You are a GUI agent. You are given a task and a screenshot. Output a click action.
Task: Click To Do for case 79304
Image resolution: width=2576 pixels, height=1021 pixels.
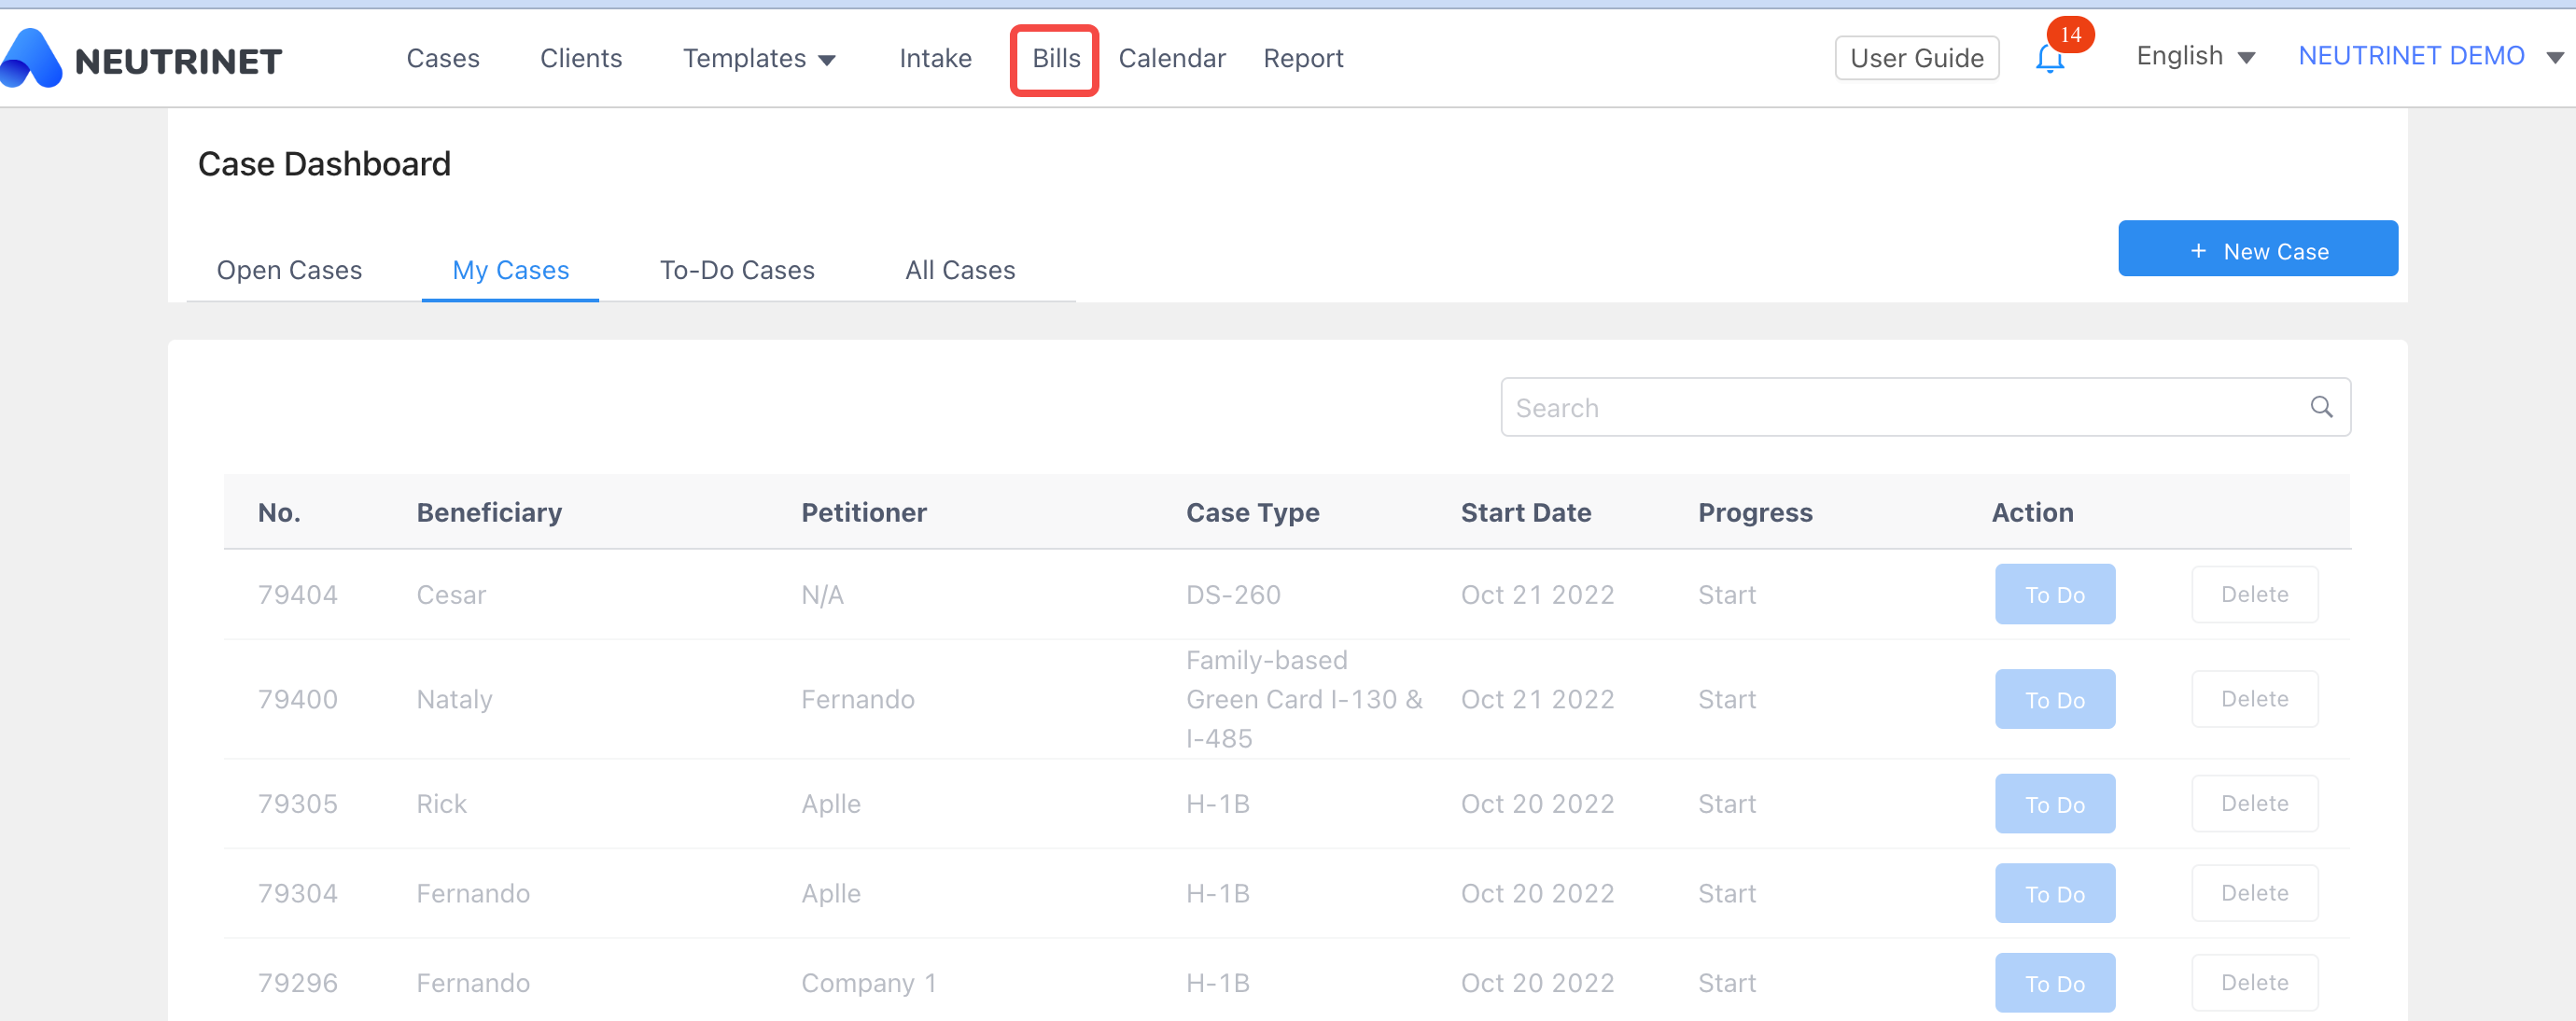pyautogui.click(x=2054, y=893)
